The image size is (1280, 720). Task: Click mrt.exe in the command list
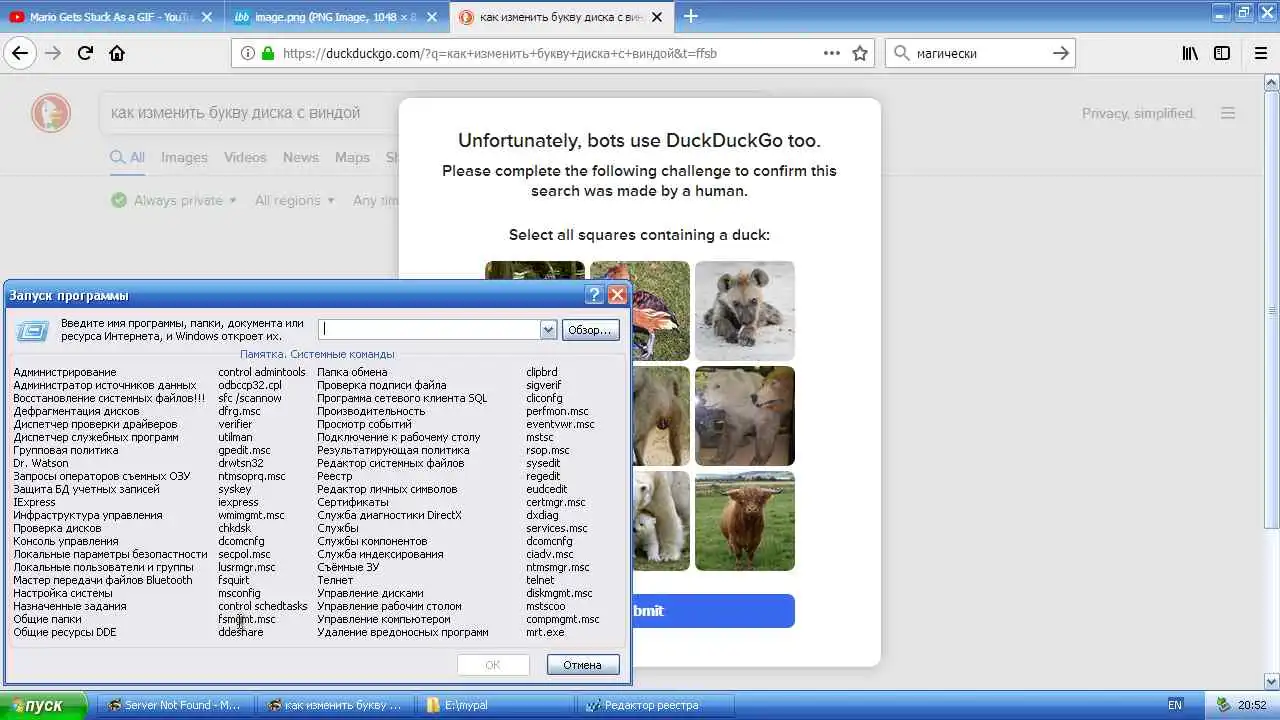click(x=545, y=632)
